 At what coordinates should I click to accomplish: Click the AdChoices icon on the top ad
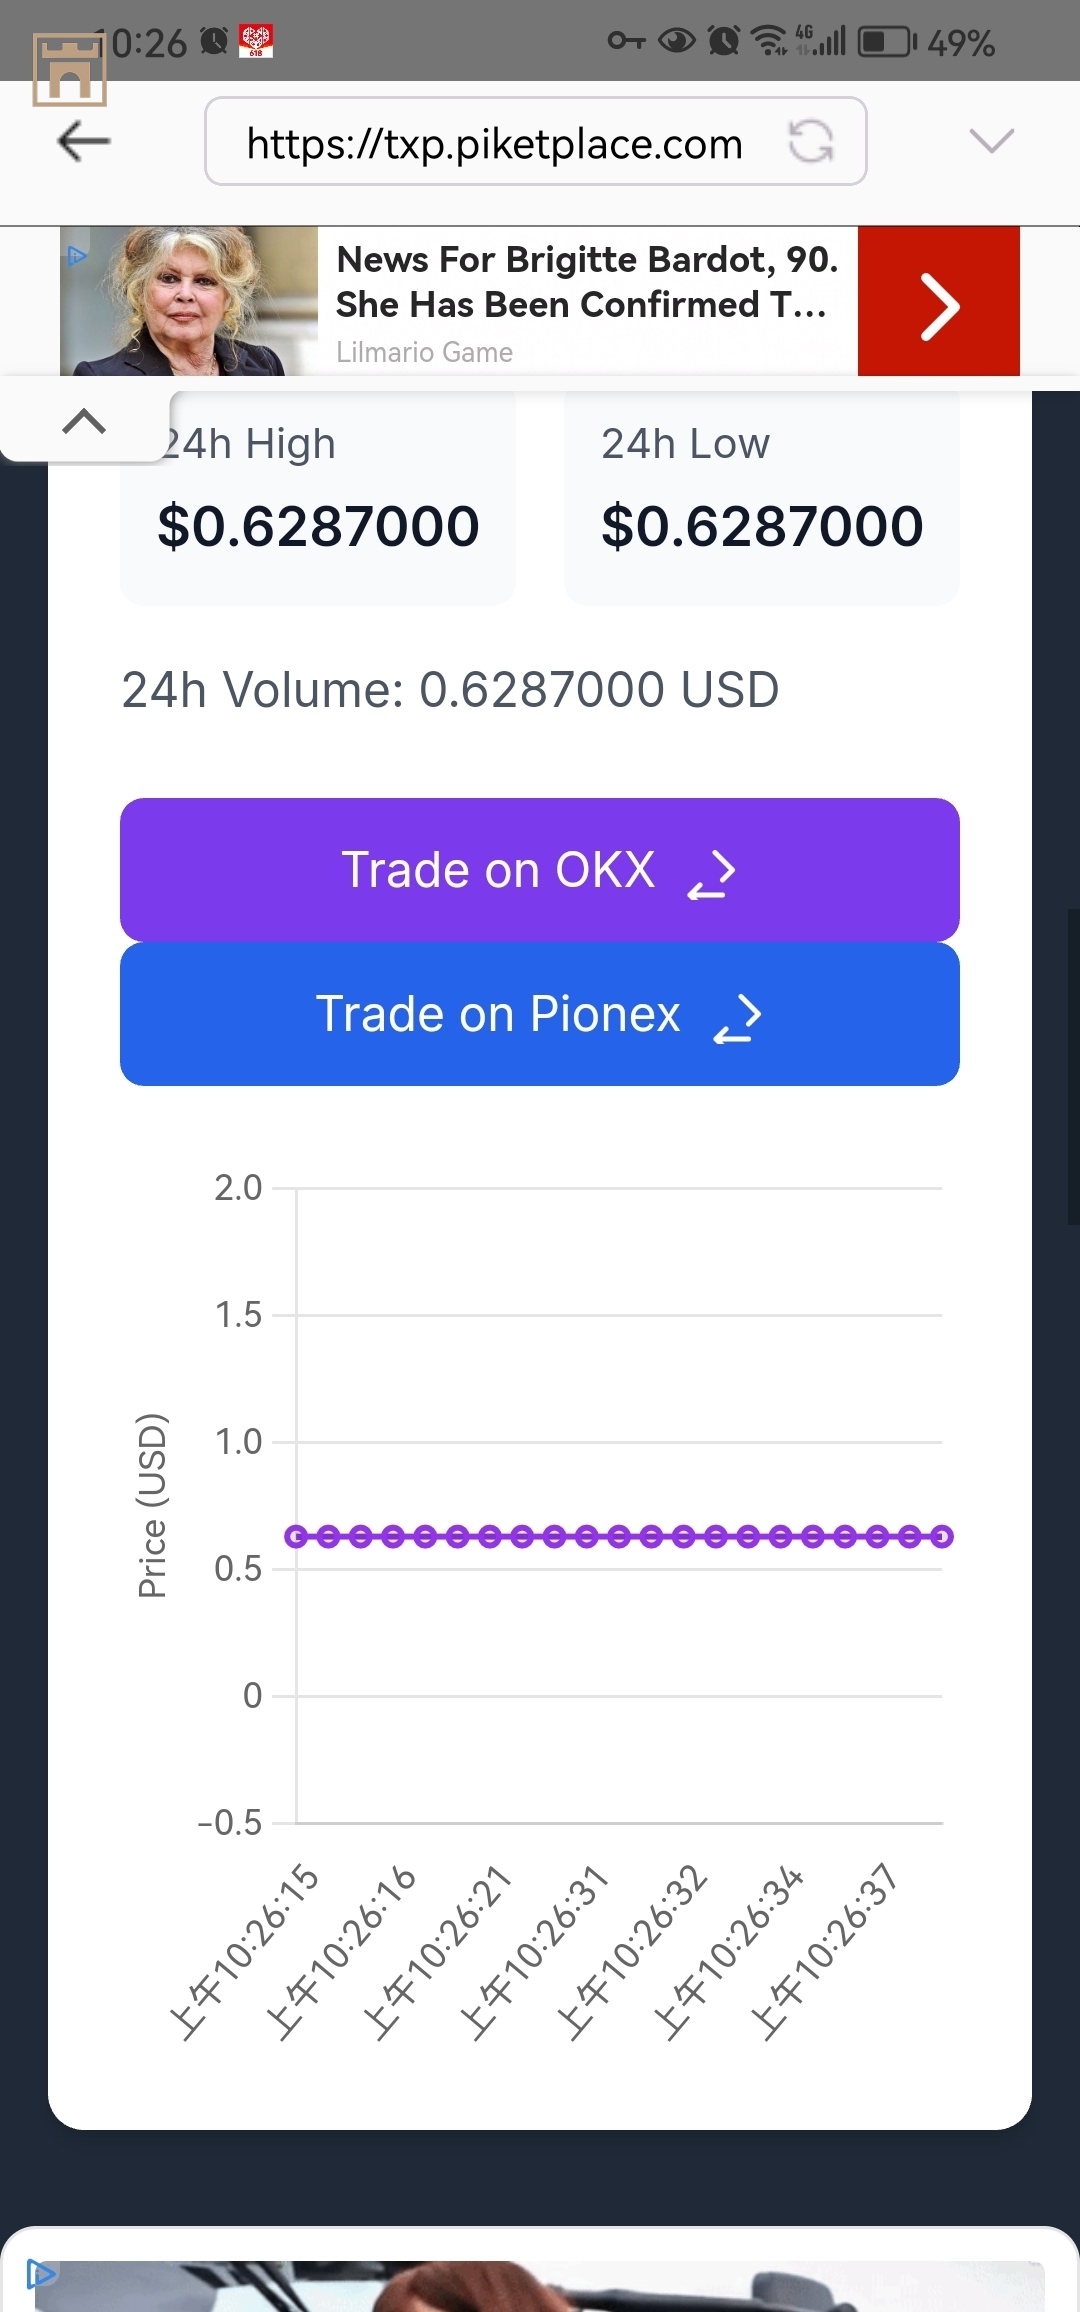(x=76, y=255)
